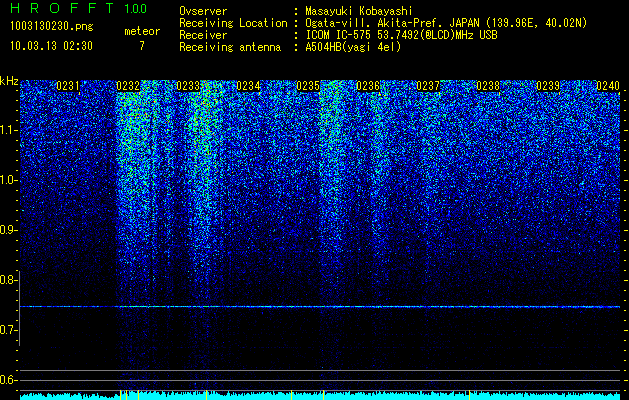Select the file name 1003130230.png

point(52,27)
